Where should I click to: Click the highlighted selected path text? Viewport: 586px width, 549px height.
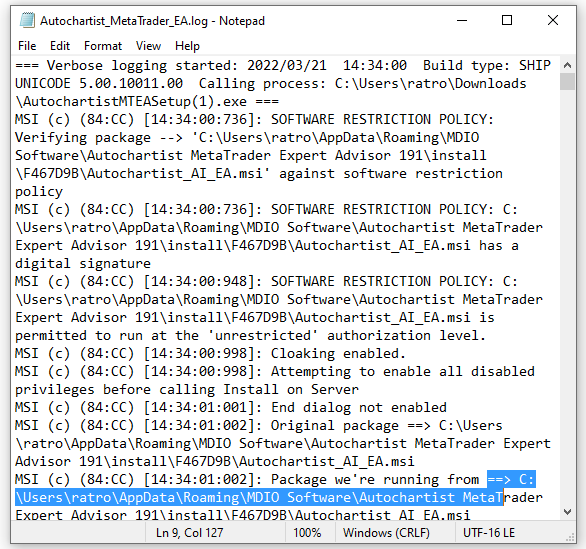(x=259, y=497)
